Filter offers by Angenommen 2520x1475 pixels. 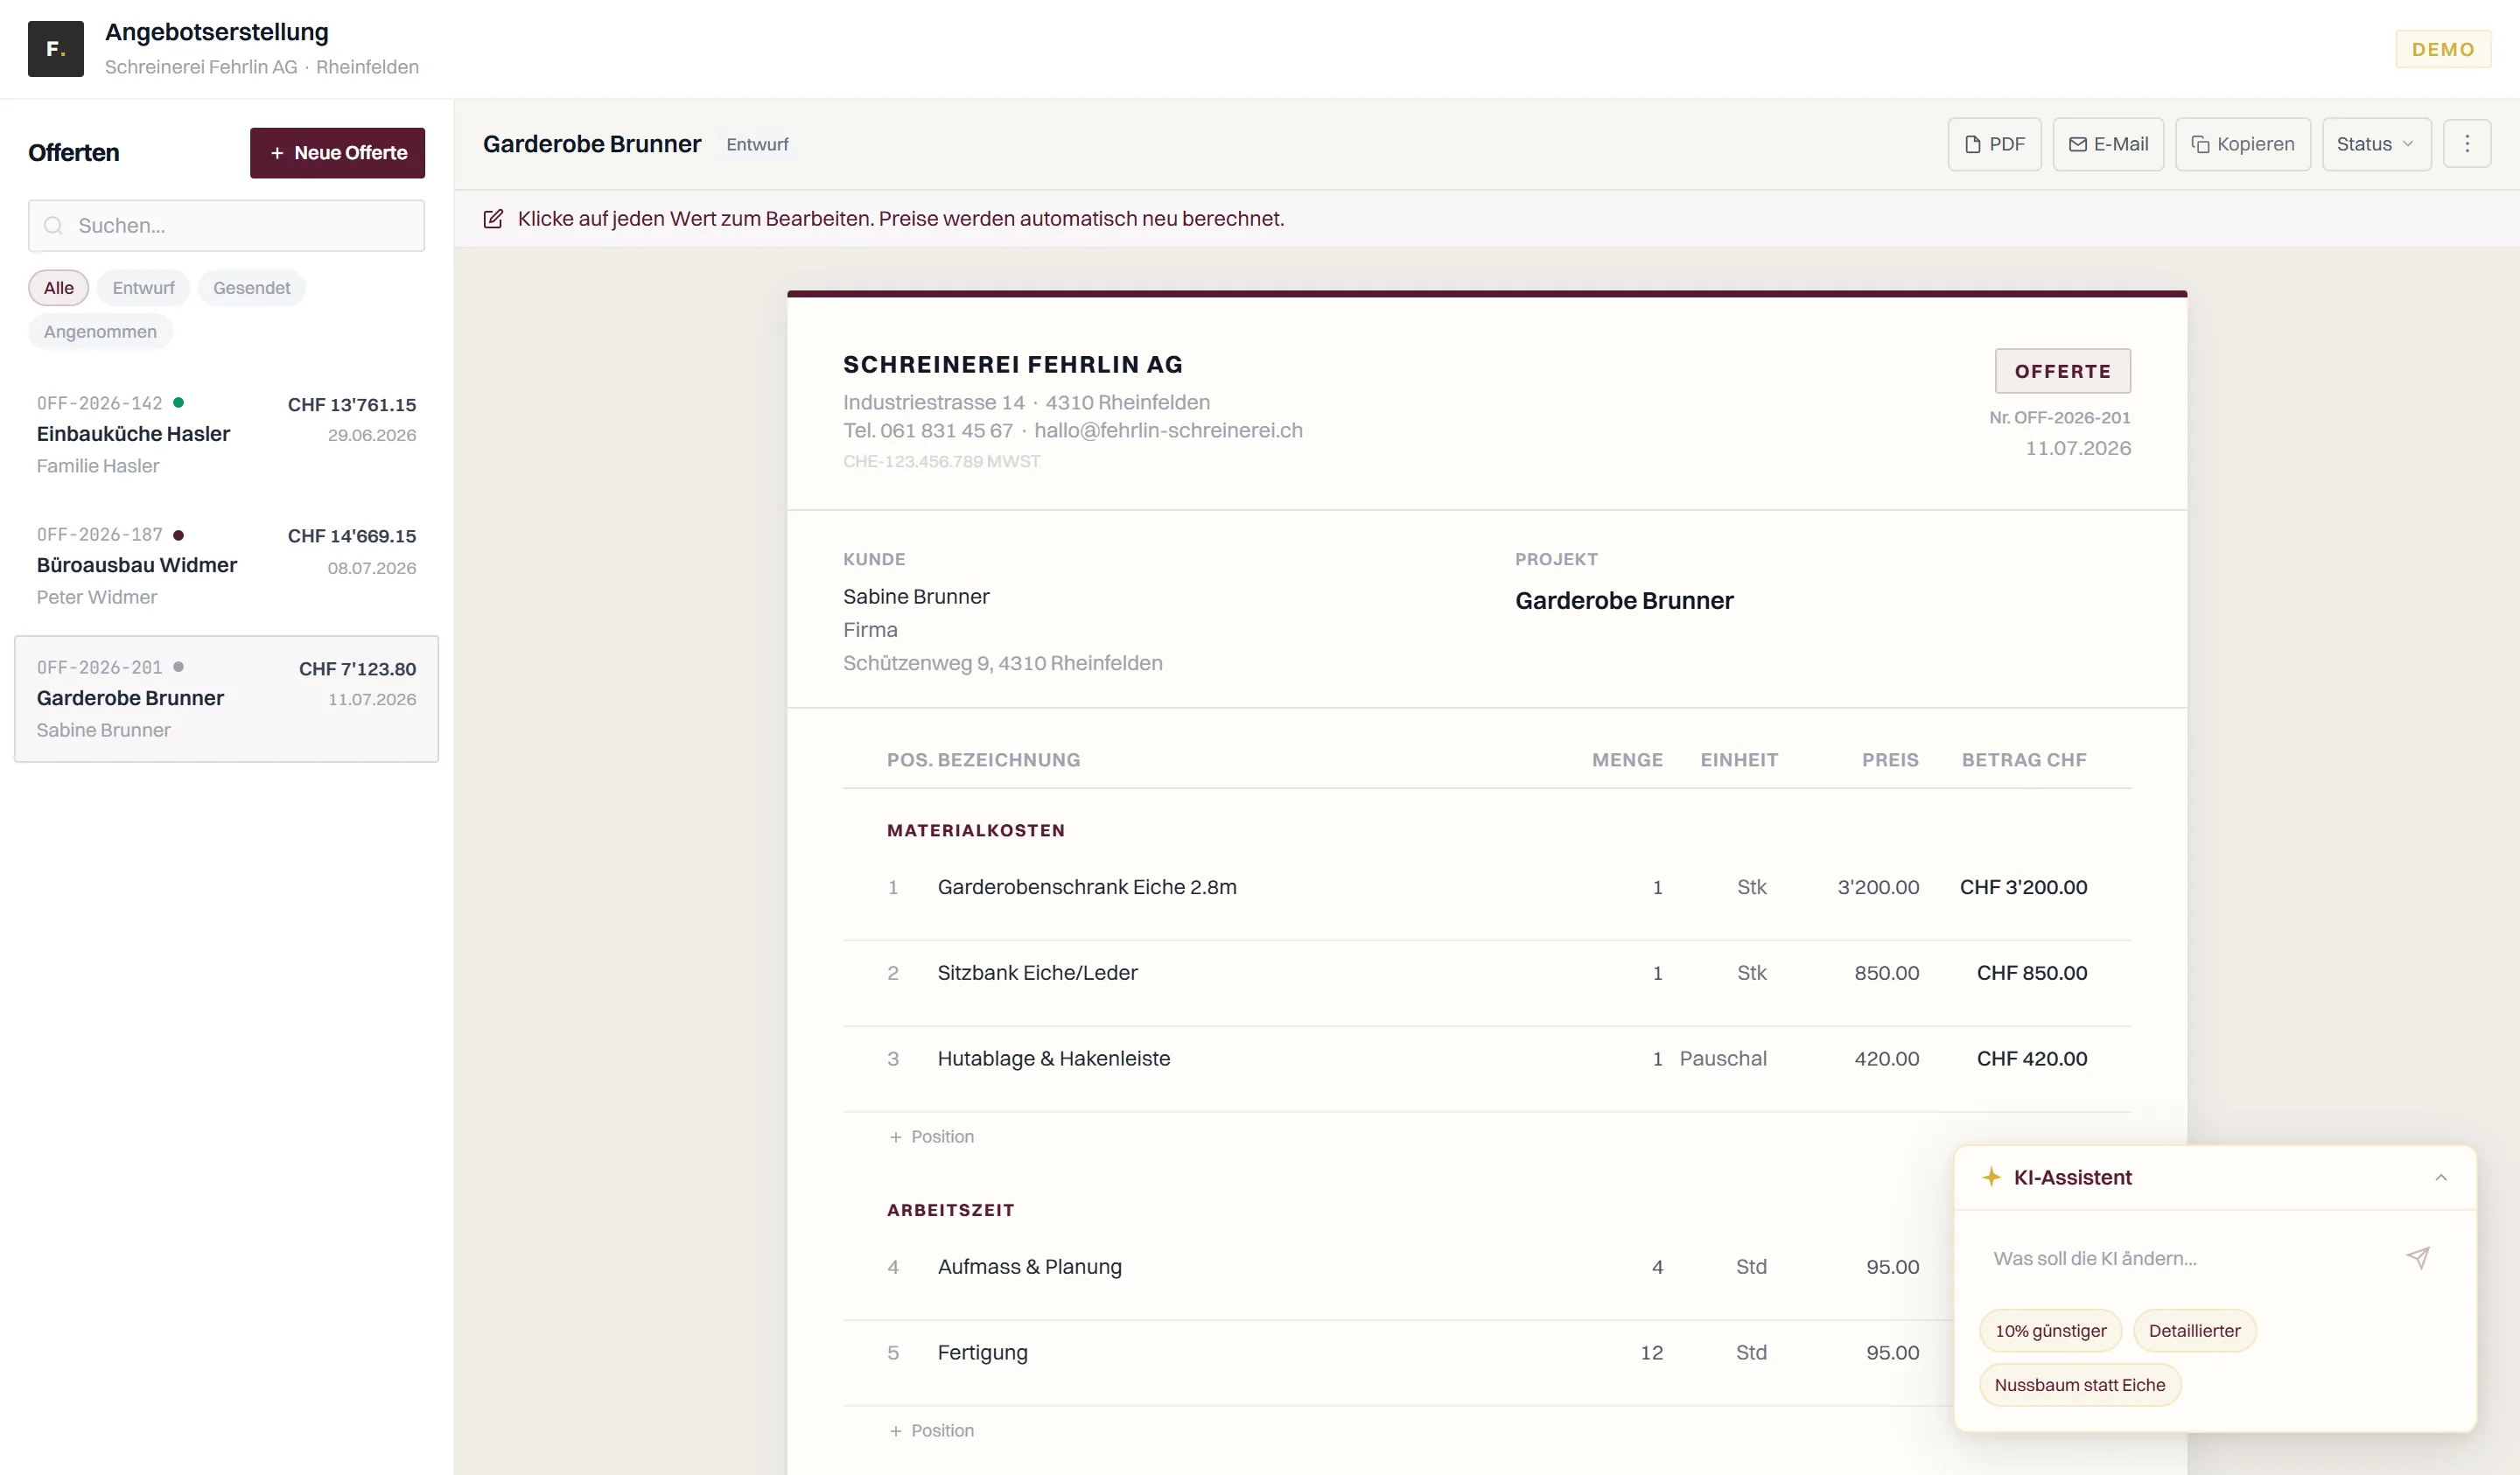click(100, 332)
